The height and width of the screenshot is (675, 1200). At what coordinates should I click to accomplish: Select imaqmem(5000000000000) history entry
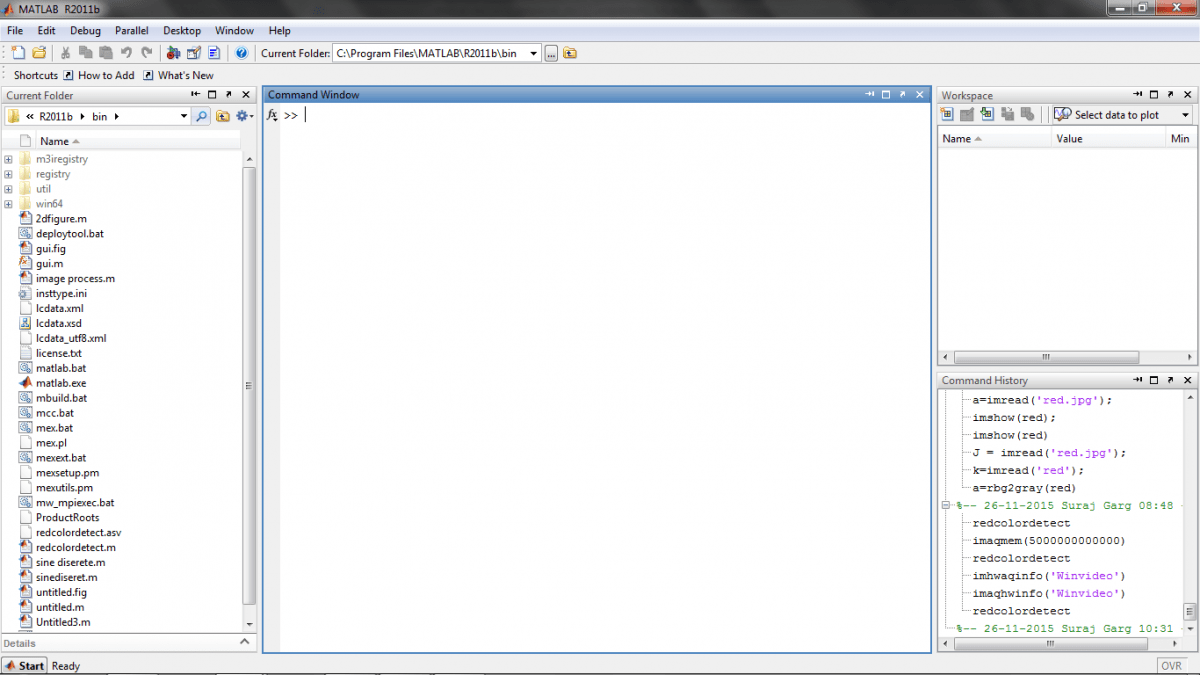(1049, 541)
